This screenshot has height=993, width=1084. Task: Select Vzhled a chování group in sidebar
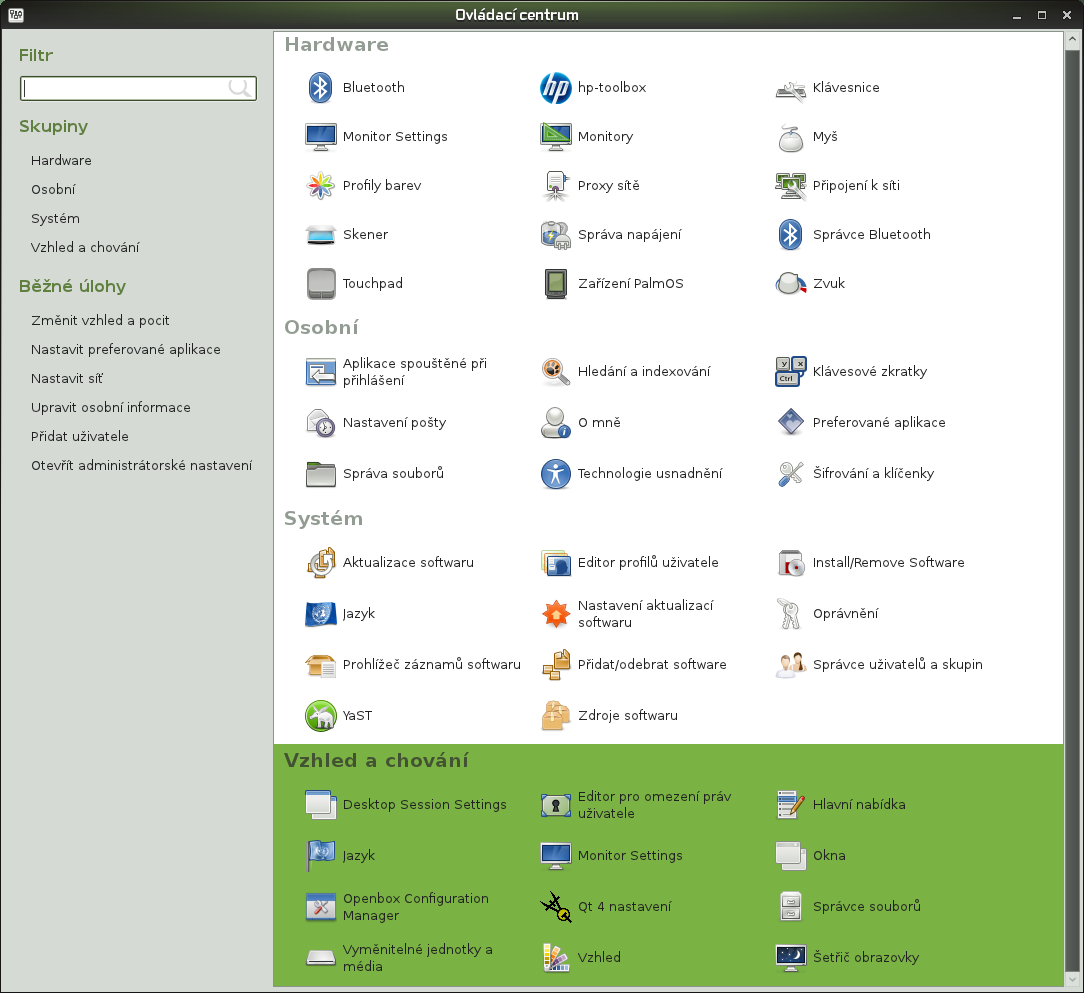coord(85,248)
